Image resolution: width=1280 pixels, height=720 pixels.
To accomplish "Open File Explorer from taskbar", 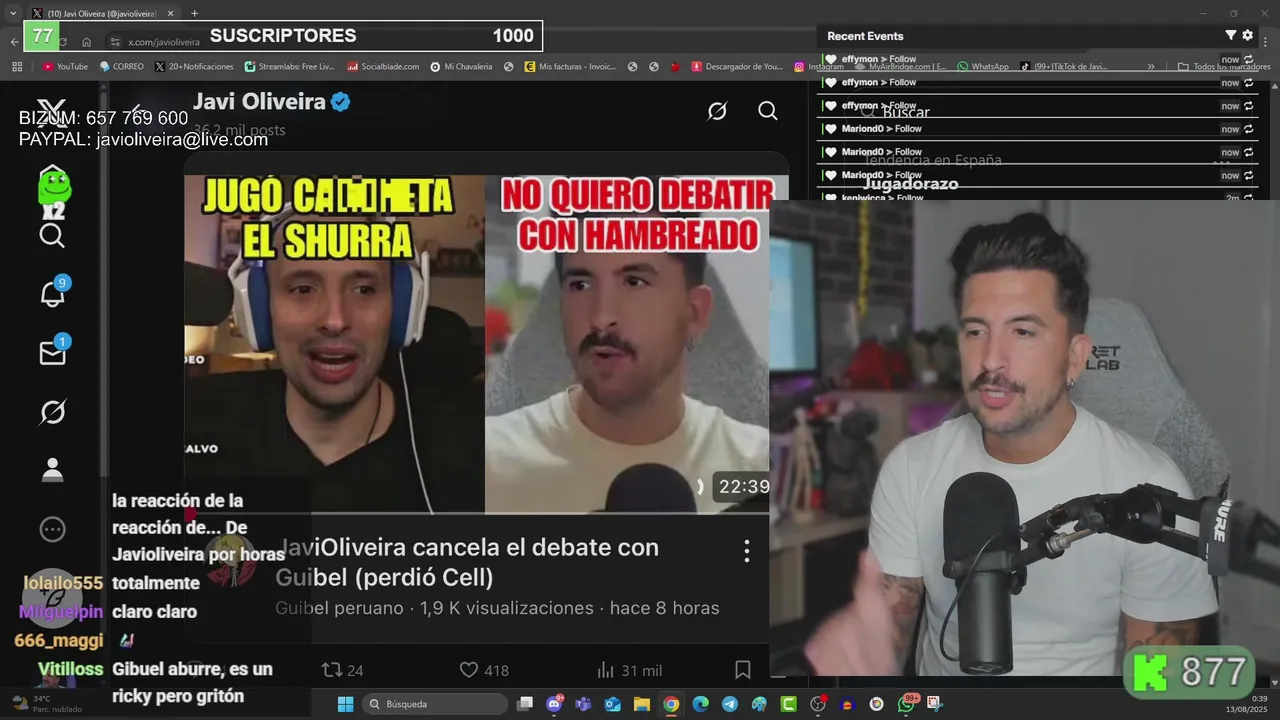I will tap(641, 704).
